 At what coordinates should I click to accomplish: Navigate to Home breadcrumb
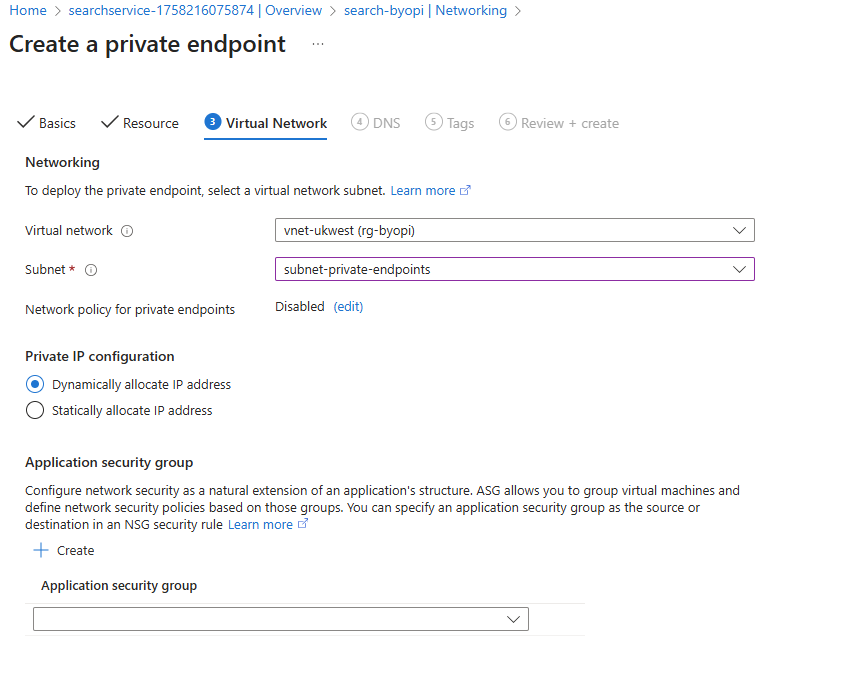click(x=28, y=10)
